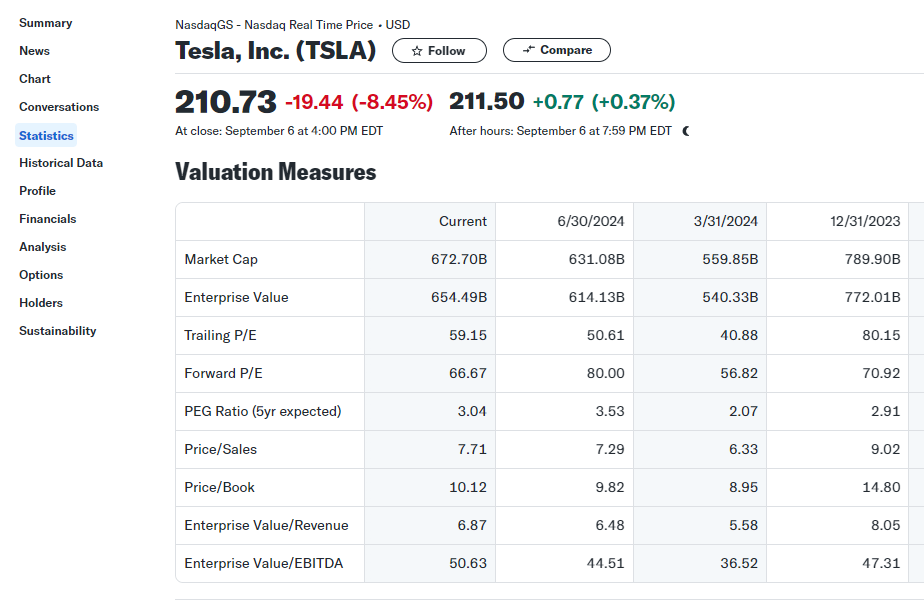
Task: Click the Tesla, Inc. (TSLA) title
Action: click(x=277, y=48)
